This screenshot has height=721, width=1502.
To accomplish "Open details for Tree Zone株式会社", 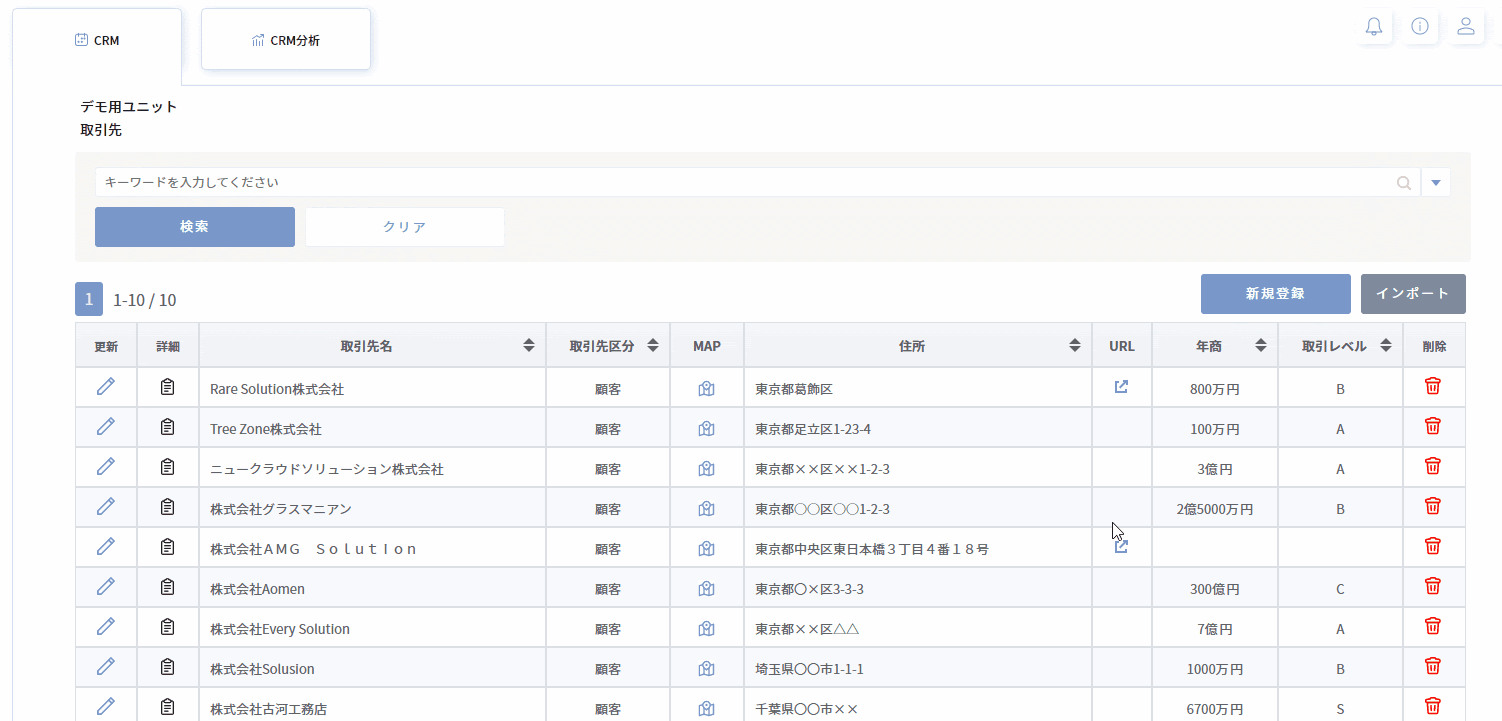I will 168,427.
